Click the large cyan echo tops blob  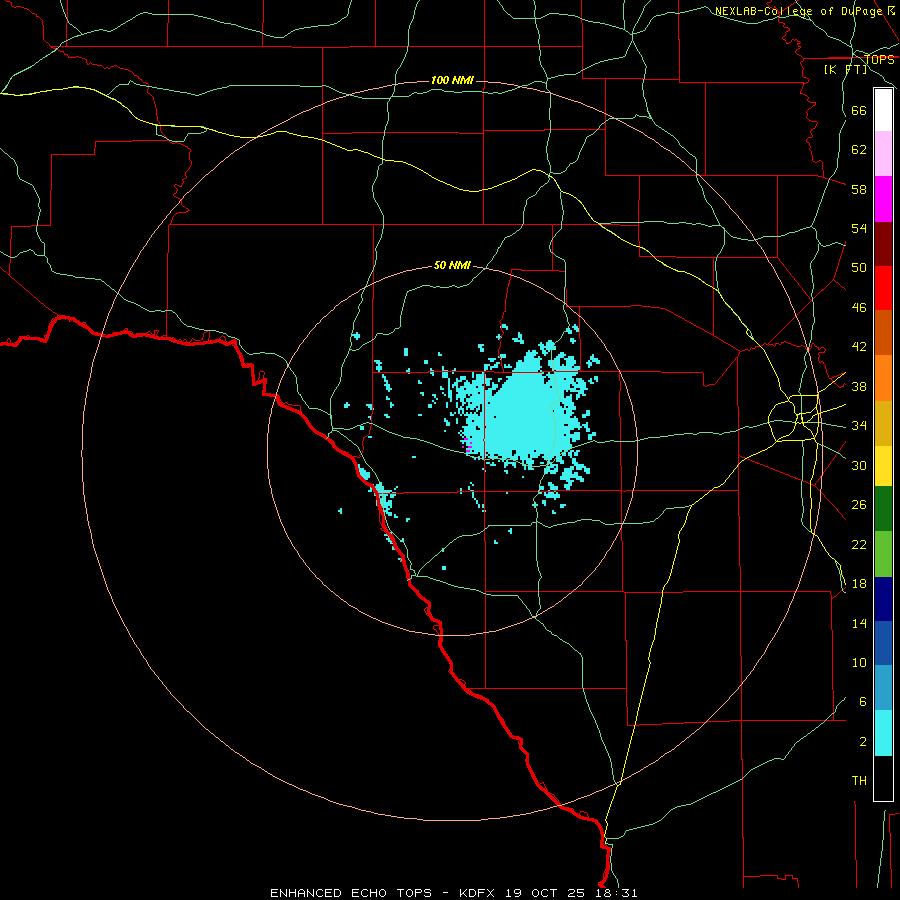pos(519,413)
